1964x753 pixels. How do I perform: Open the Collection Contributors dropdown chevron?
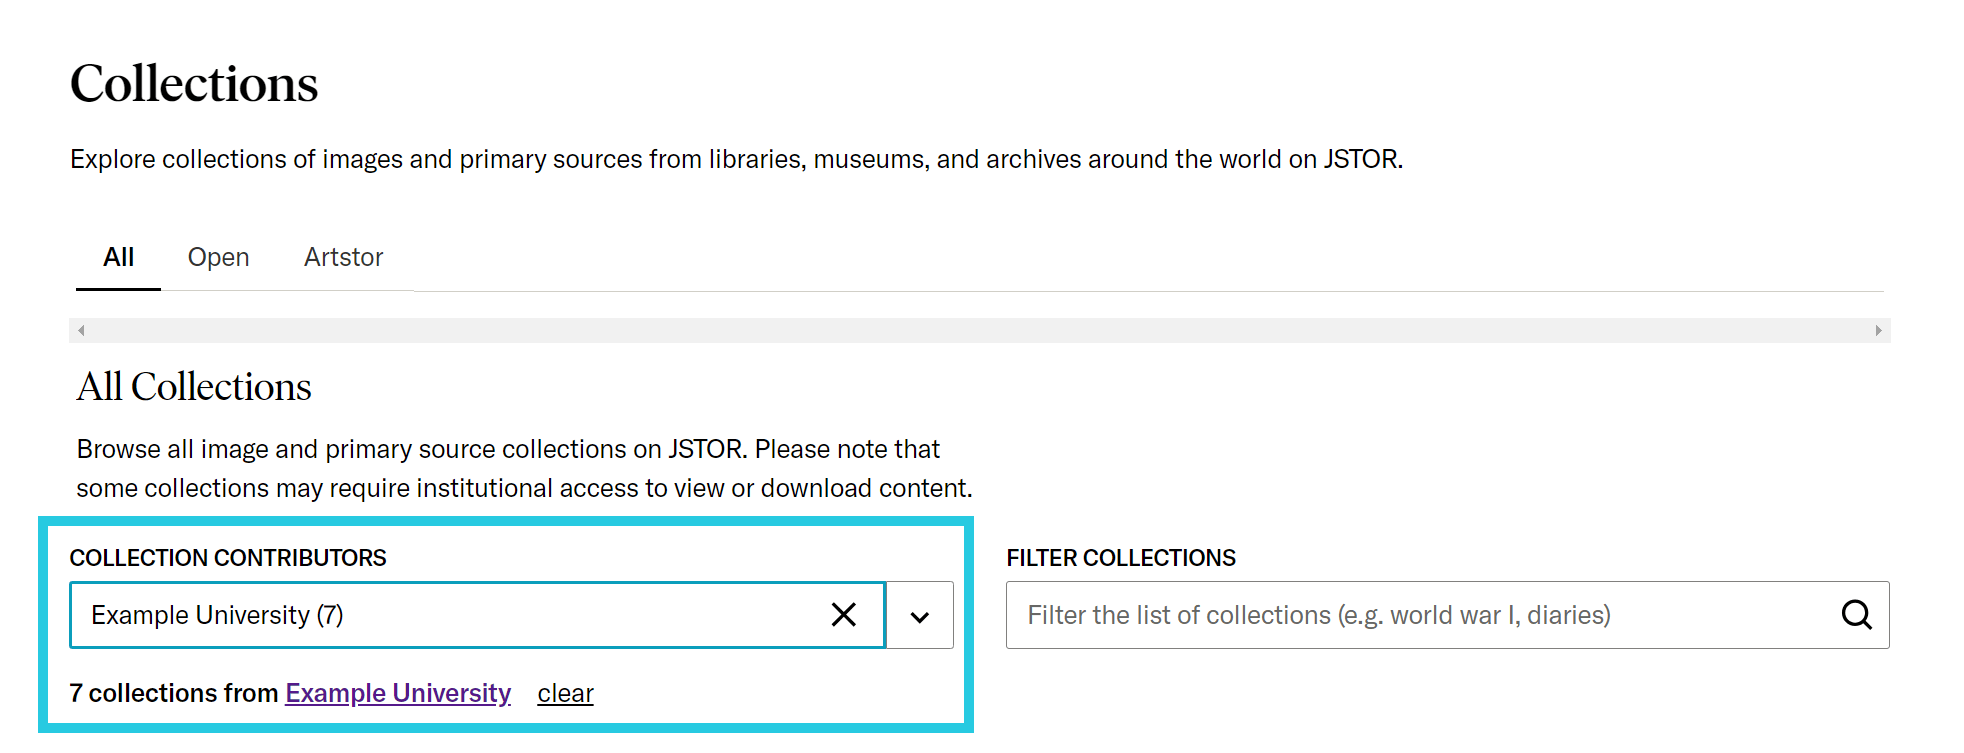click(918, 615)
